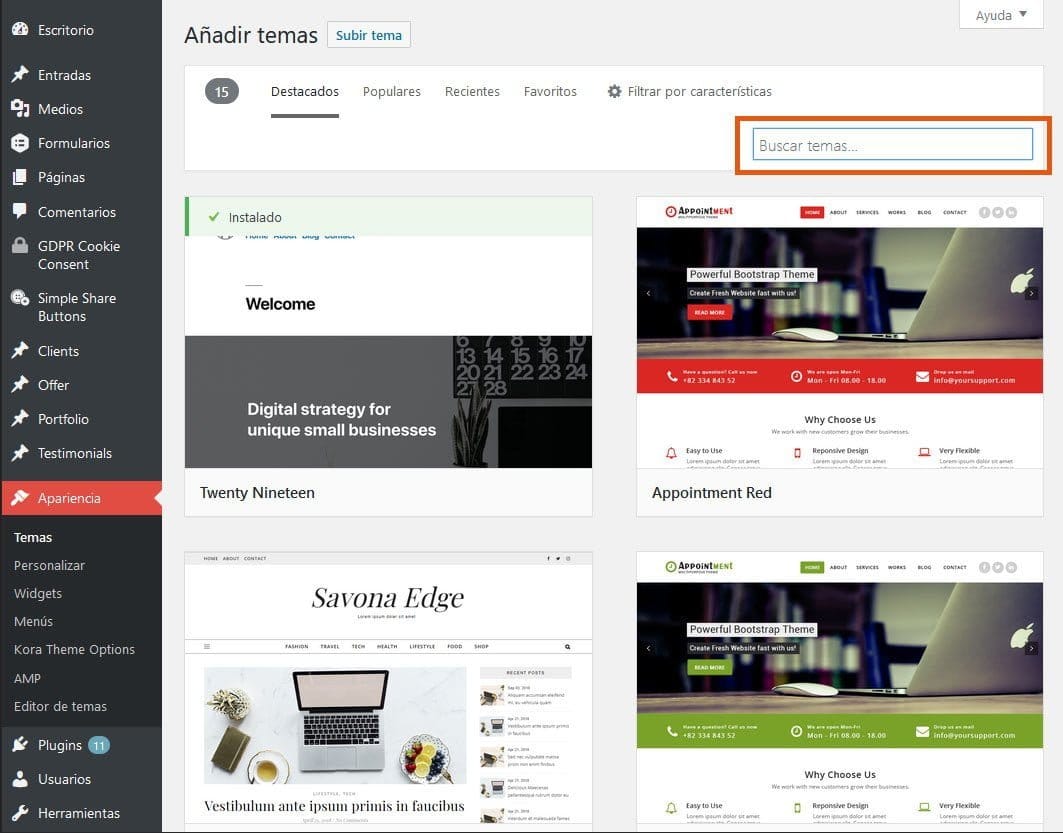The height and width of the screenshot is (833, 1063).
Task: Switch to the Recientes tab
Action: pos(472,91)
